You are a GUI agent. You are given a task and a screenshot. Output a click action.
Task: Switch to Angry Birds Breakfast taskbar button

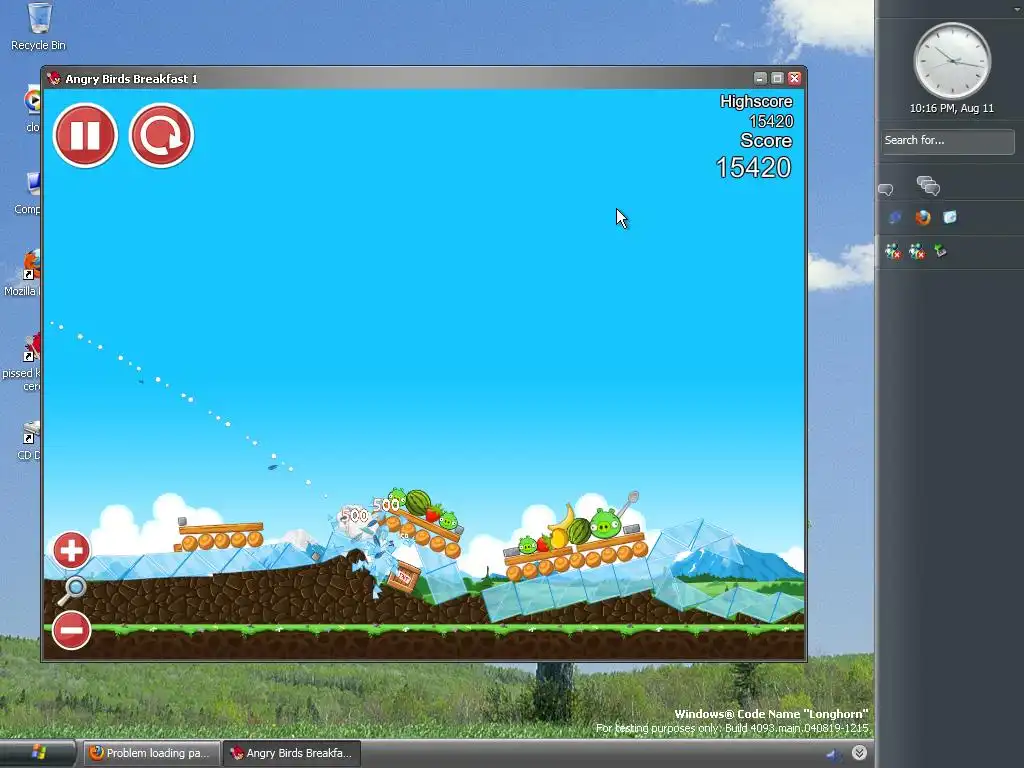tap(291, 753)
